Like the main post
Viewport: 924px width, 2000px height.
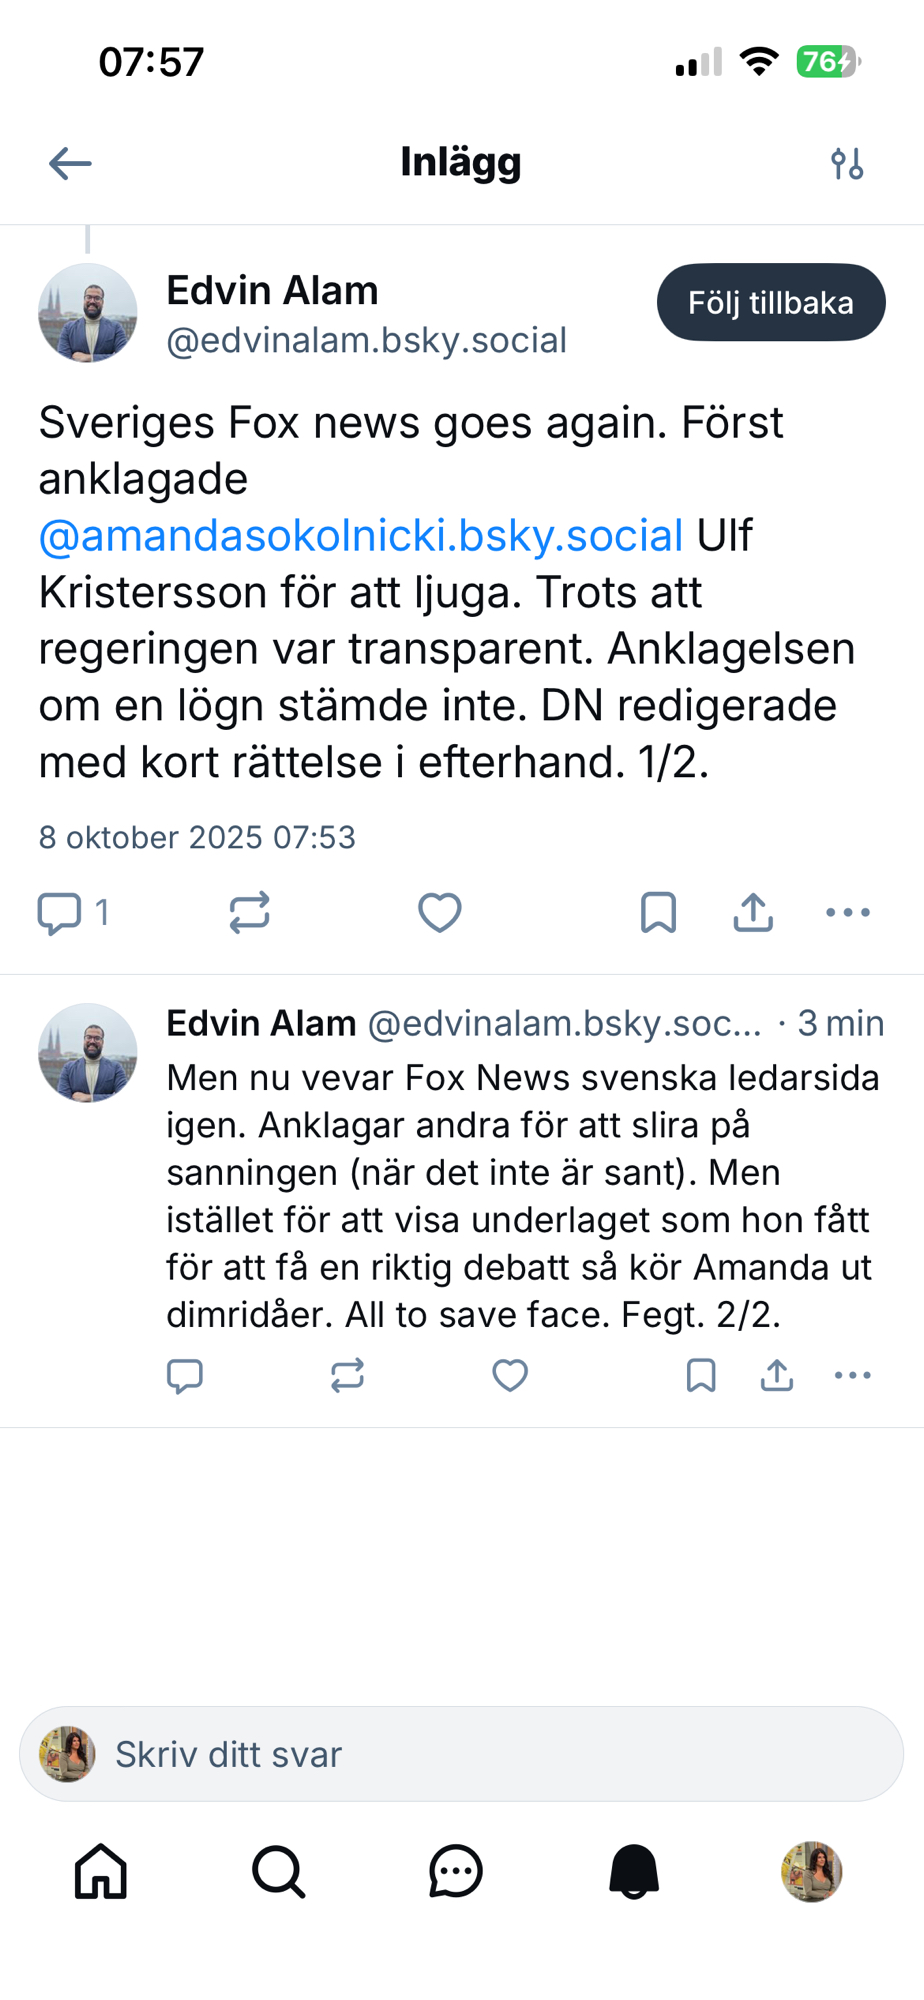[439, 913]
